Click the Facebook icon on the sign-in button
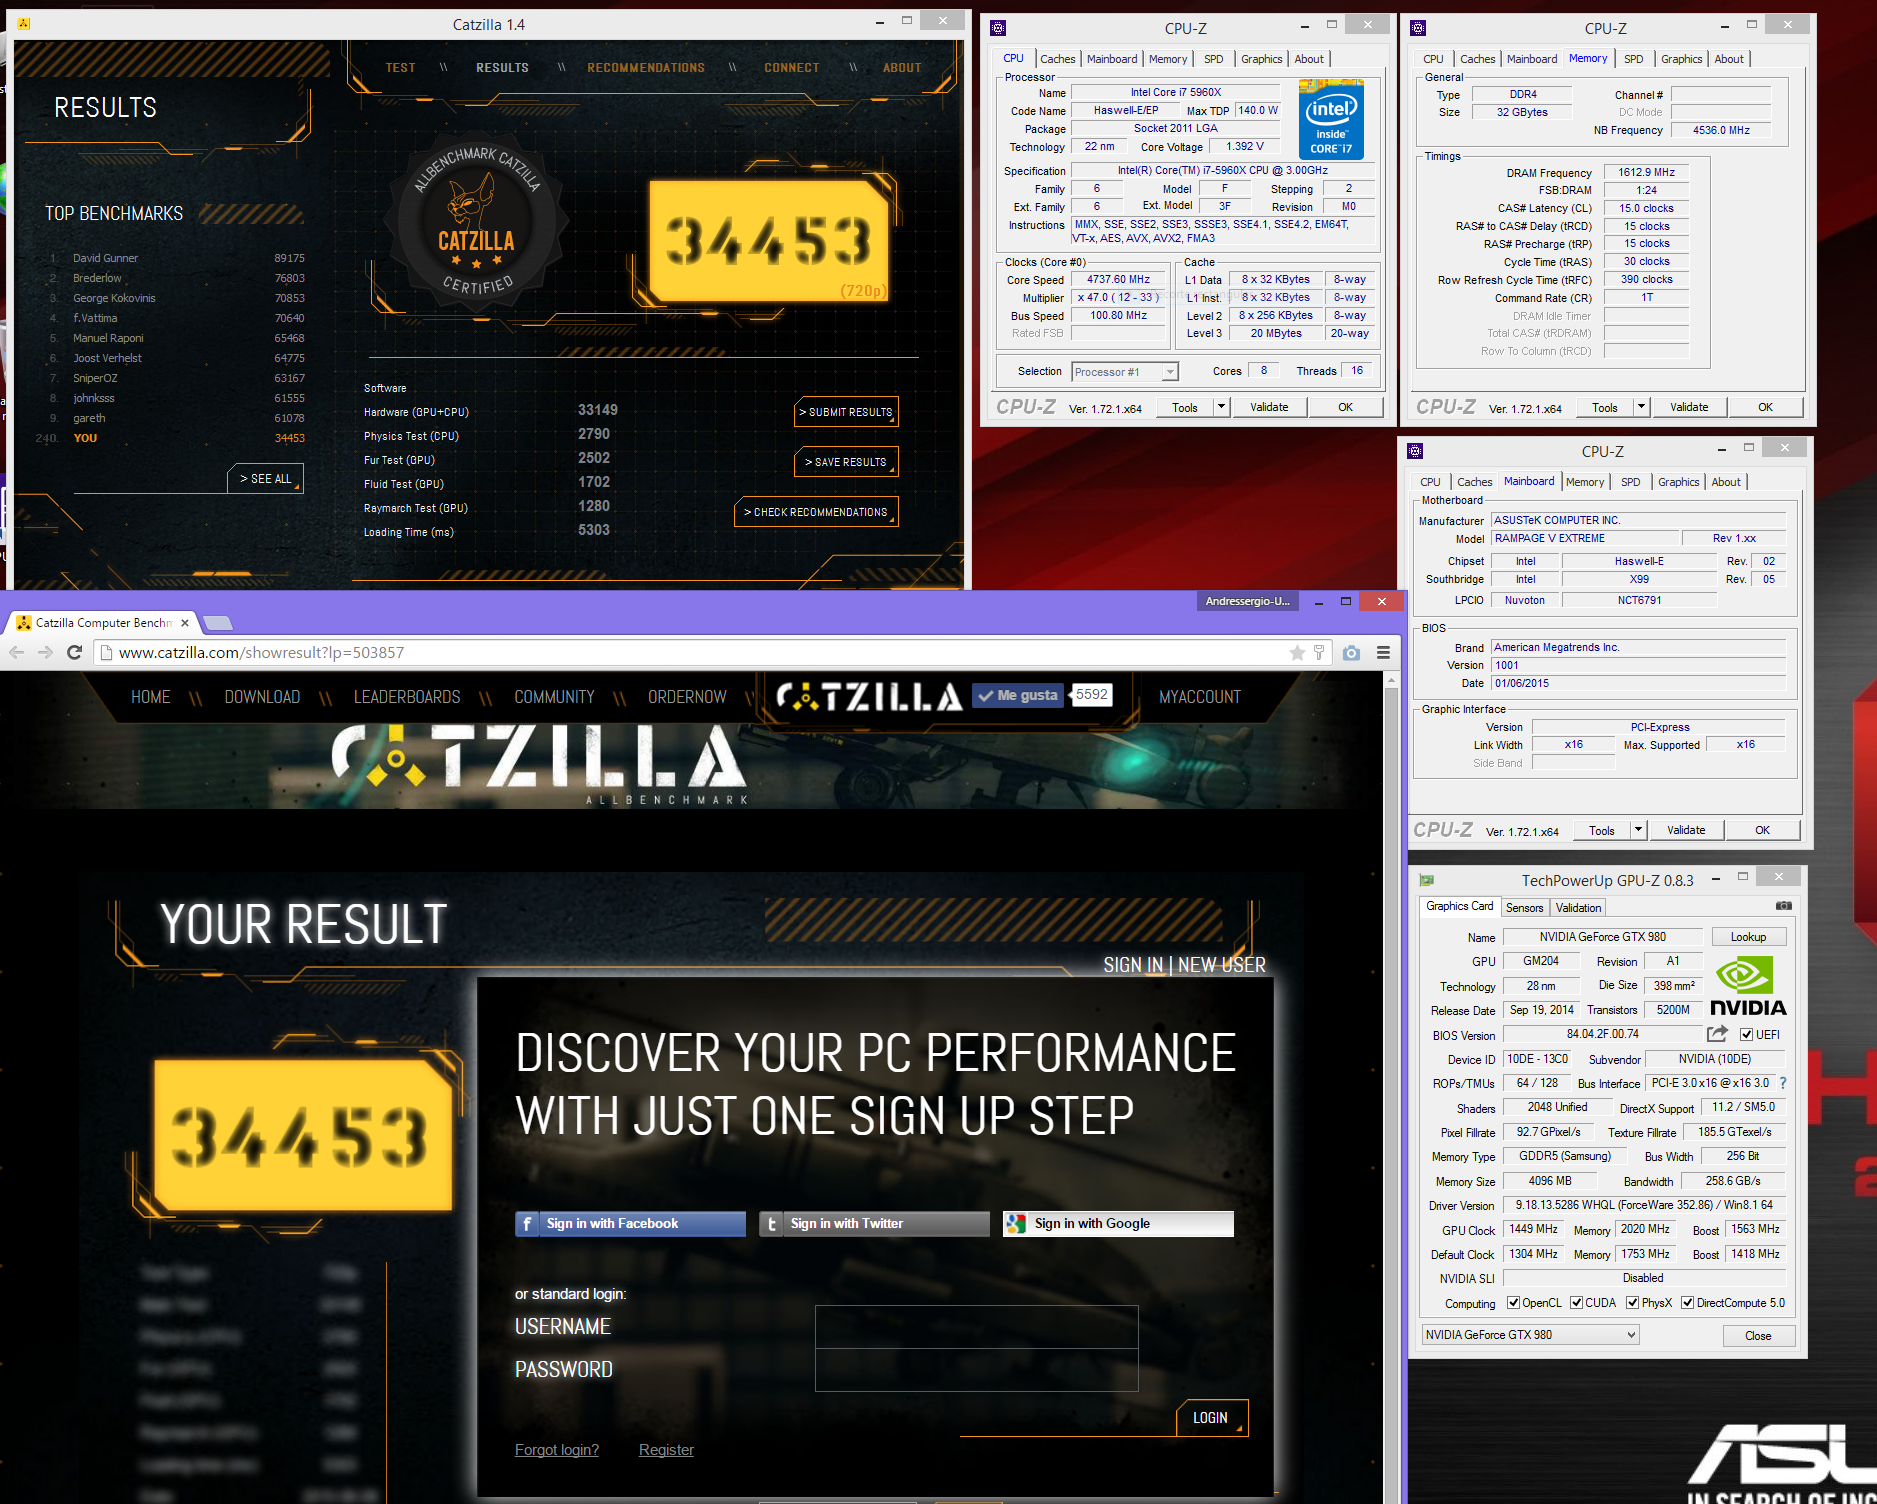The height and width of the screenshot is (1504, 1877). (527, 1224)
